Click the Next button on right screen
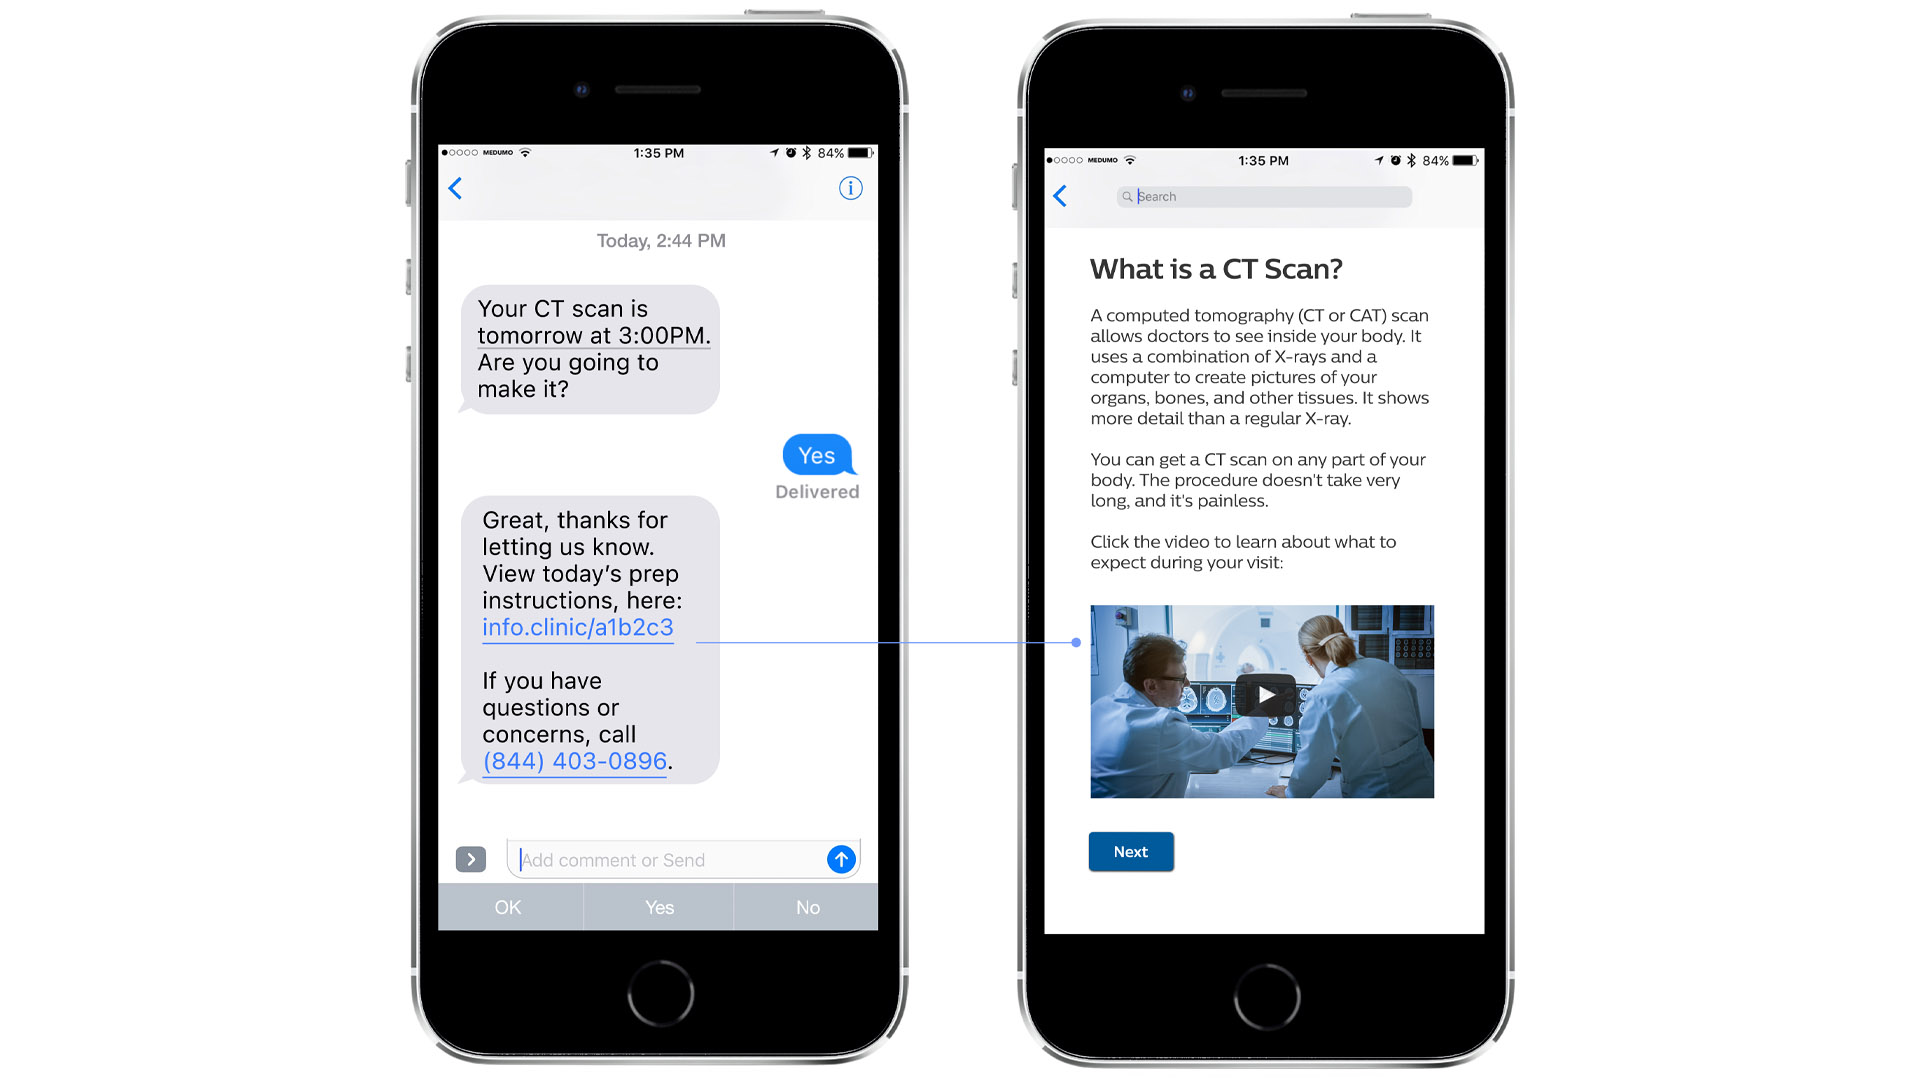 1131,851
